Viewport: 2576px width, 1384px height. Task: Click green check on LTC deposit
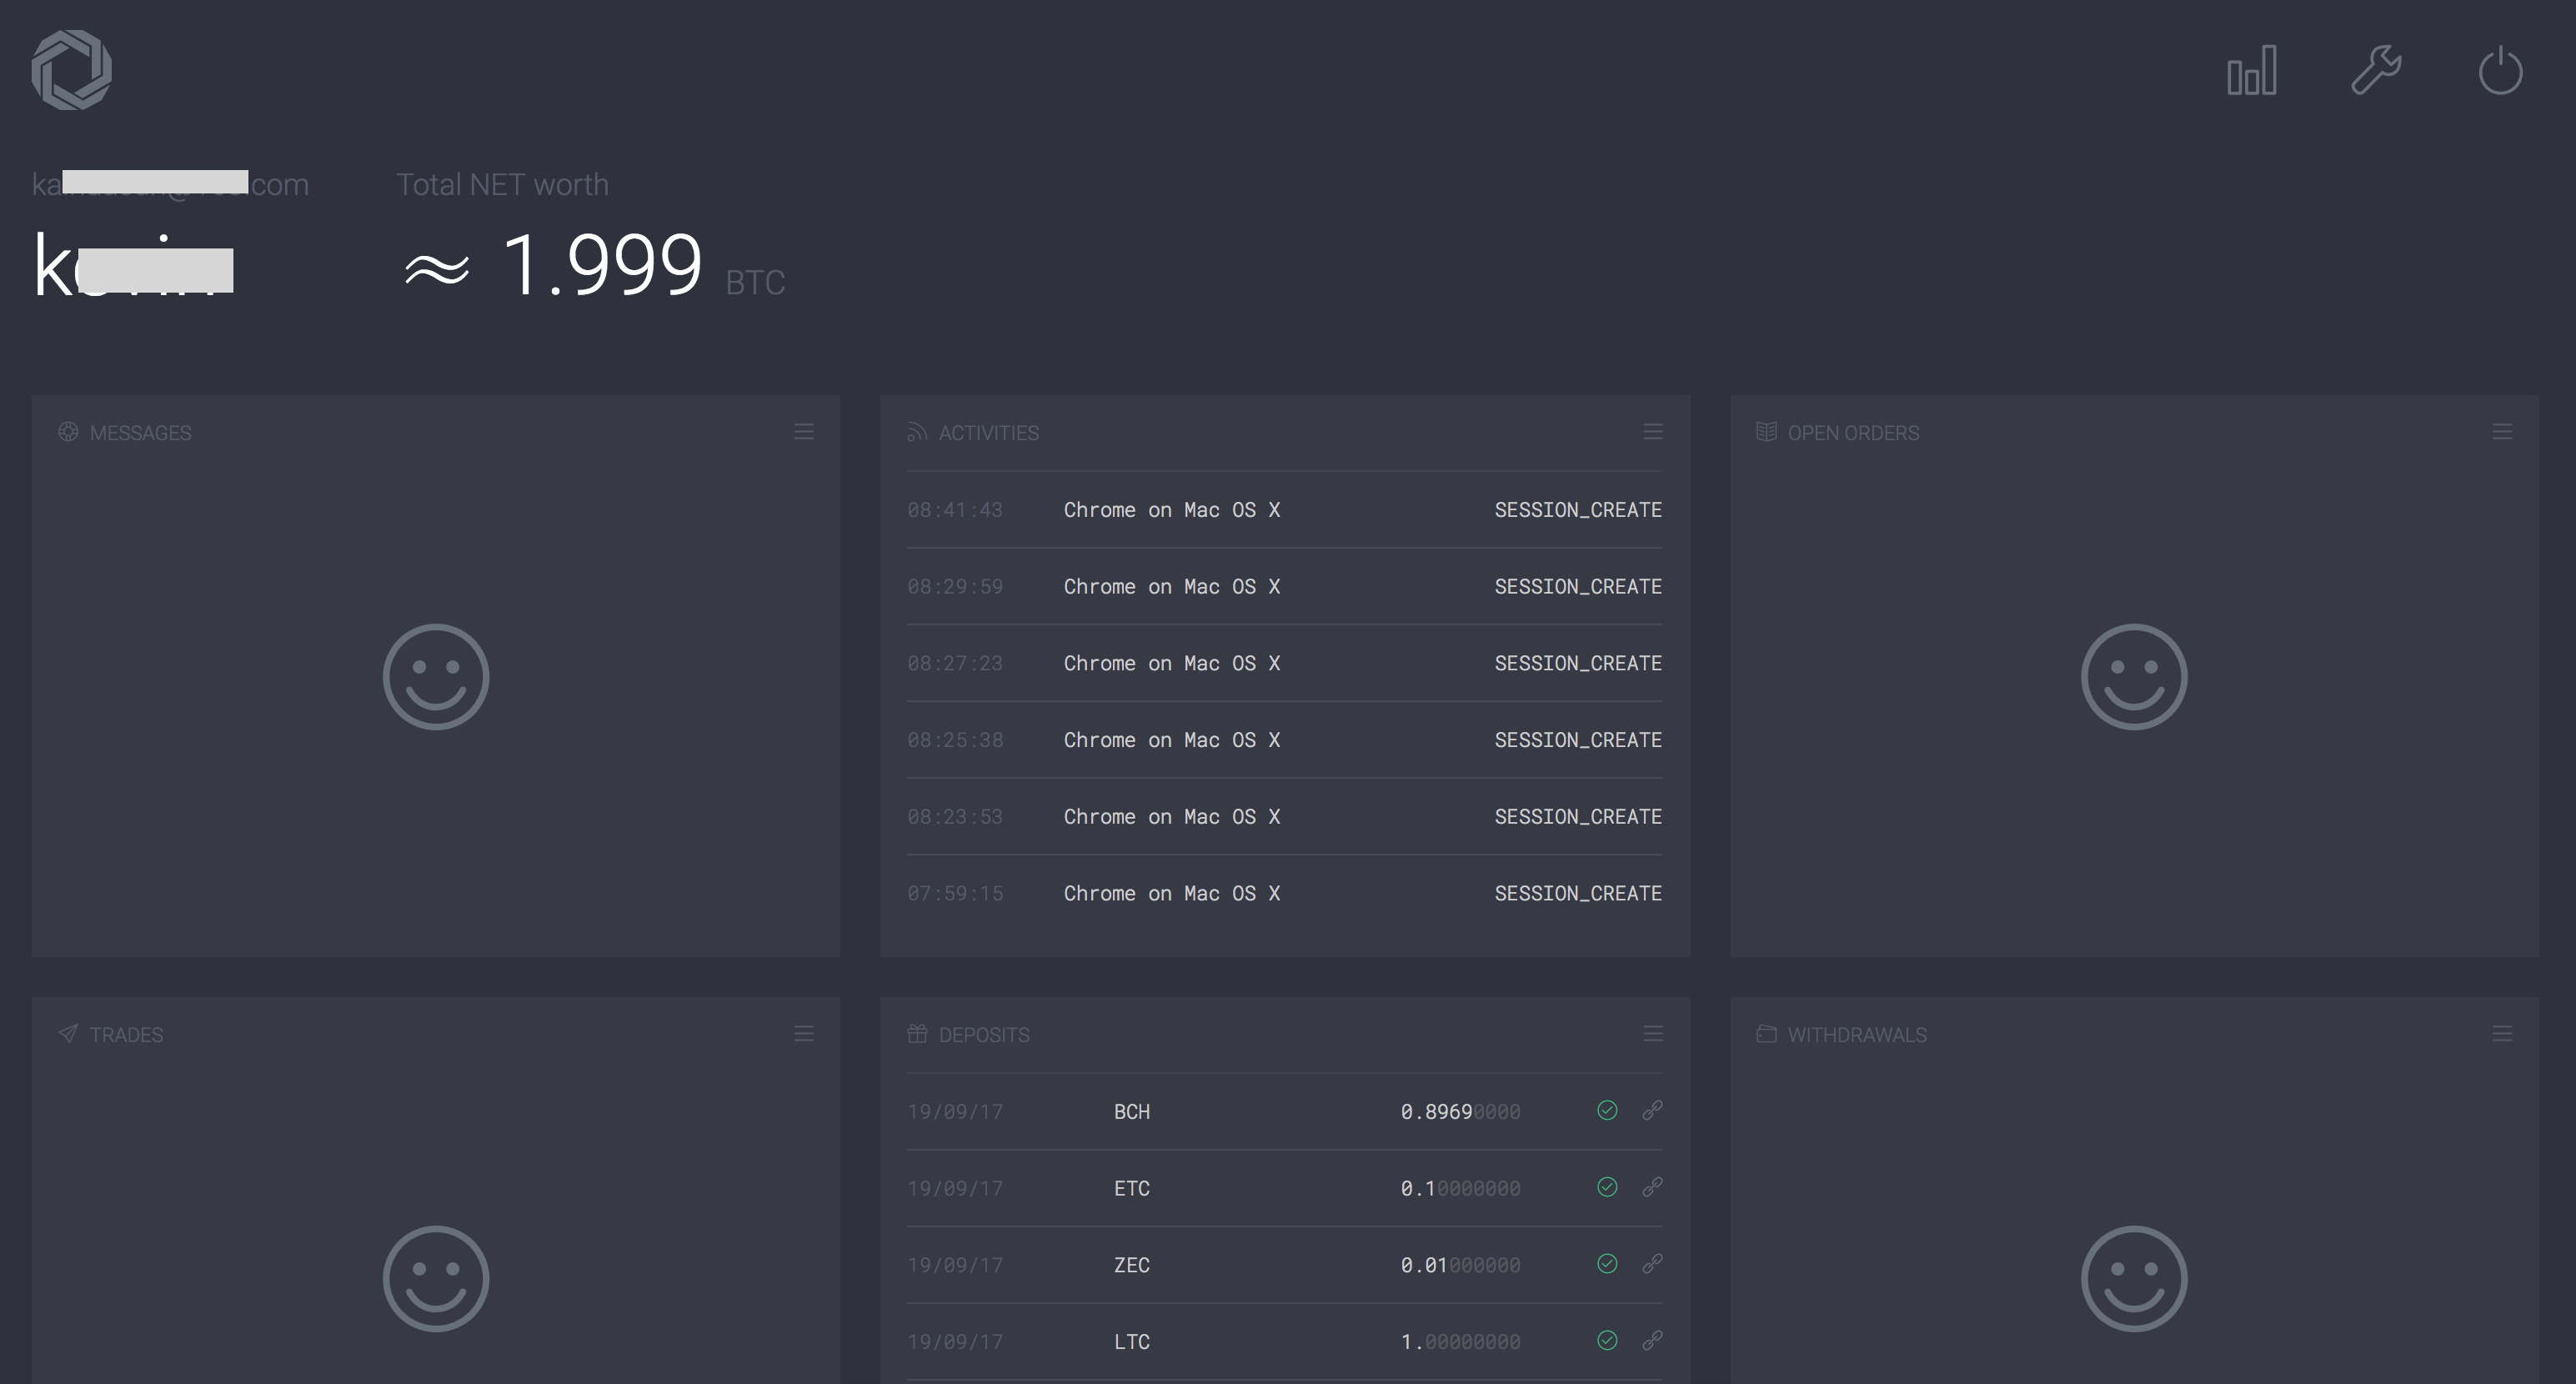coord(1607,1340)
